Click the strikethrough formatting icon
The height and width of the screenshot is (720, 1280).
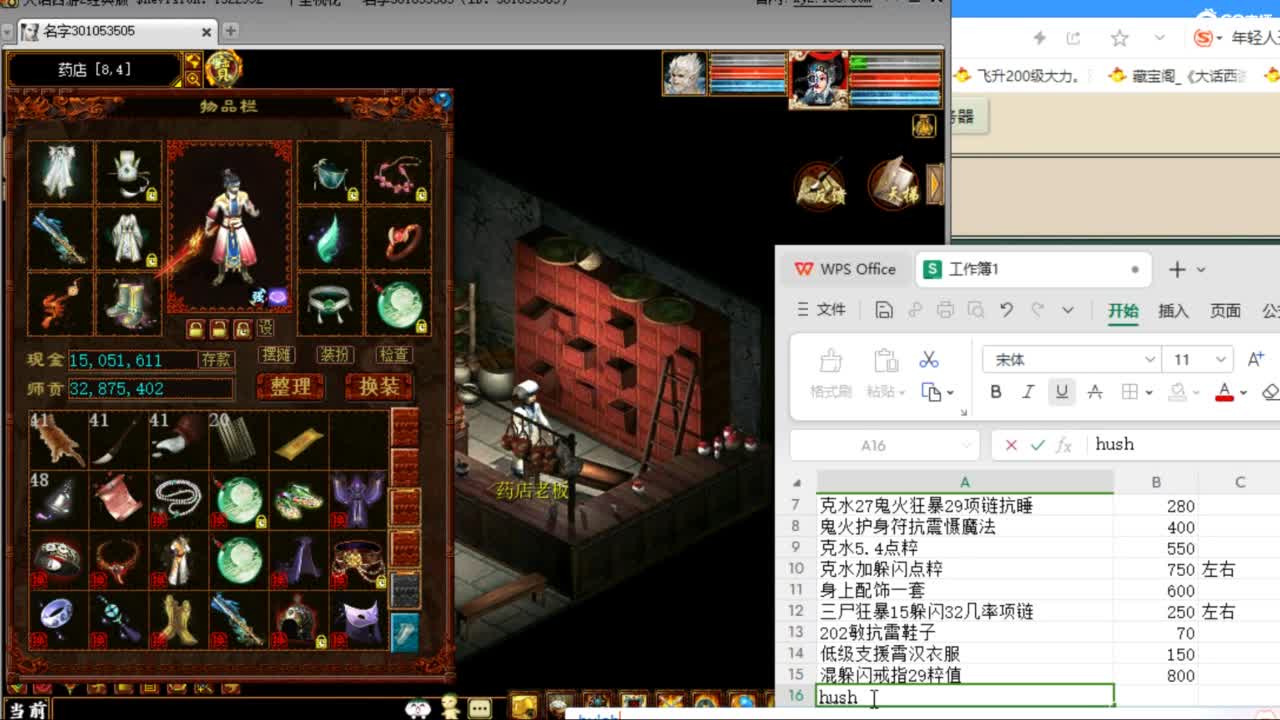click(1095, 392)
